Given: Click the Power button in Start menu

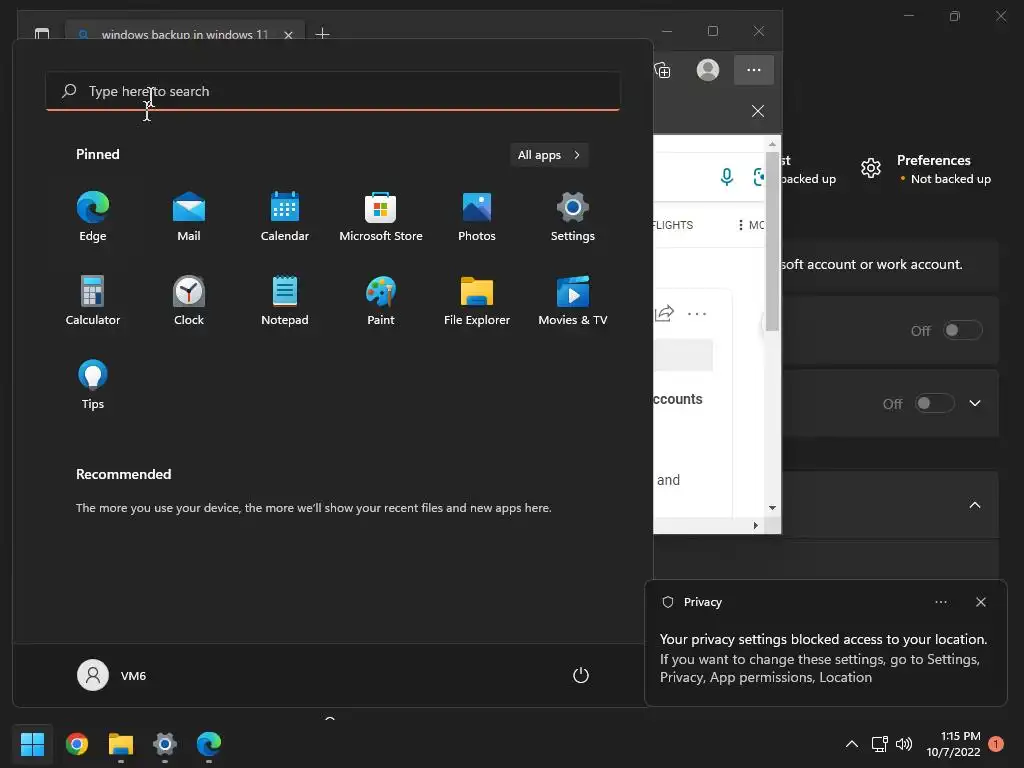Looking at the screenshot, I should (x=581, y=675).
